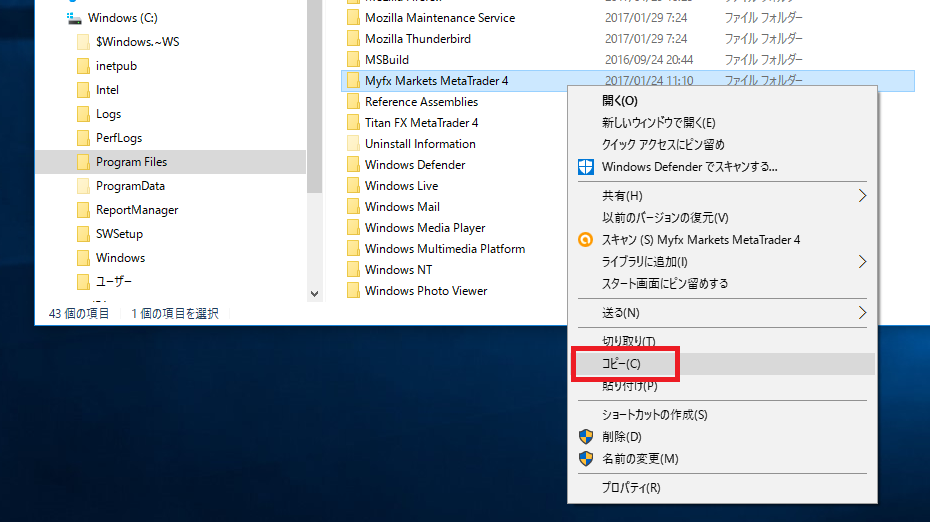Click the MSBuild date 2016/09/24 20:44
This screenshot has height=522, width=930.
tap(649, 60)
